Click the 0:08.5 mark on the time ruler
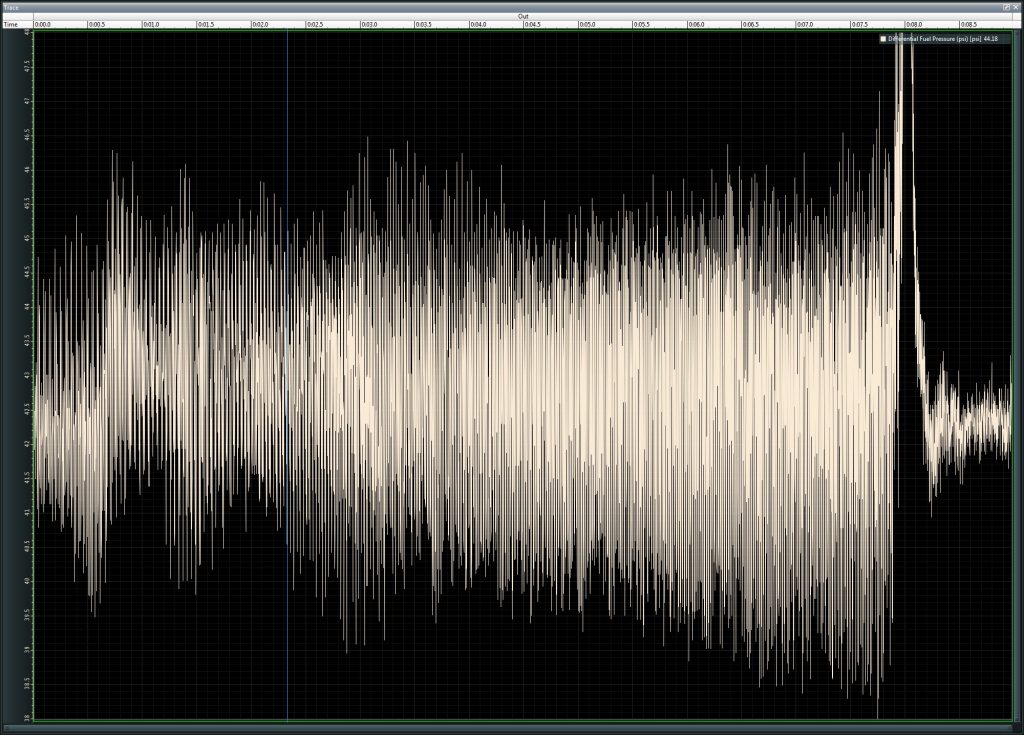The height and width of the screenshot is (735, 1024). pos(968,24)
